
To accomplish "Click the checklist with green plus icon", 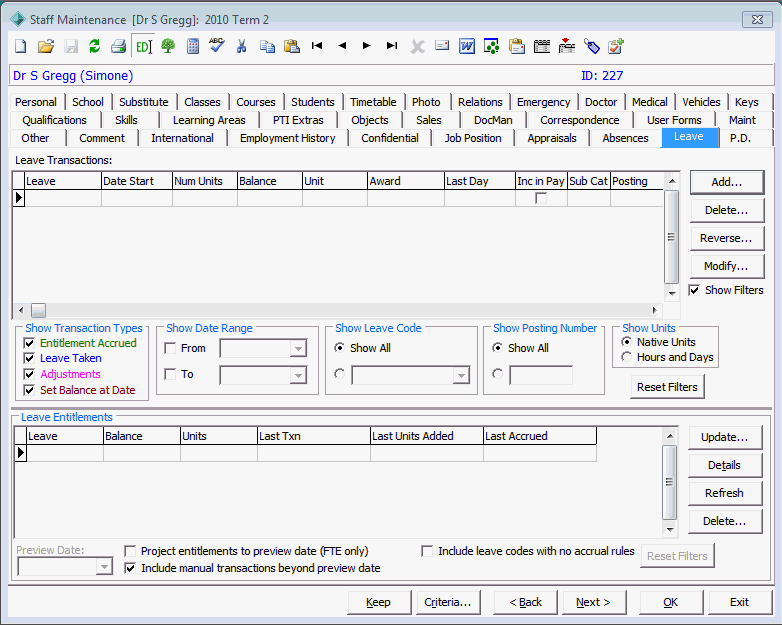I will click(616, 46).
